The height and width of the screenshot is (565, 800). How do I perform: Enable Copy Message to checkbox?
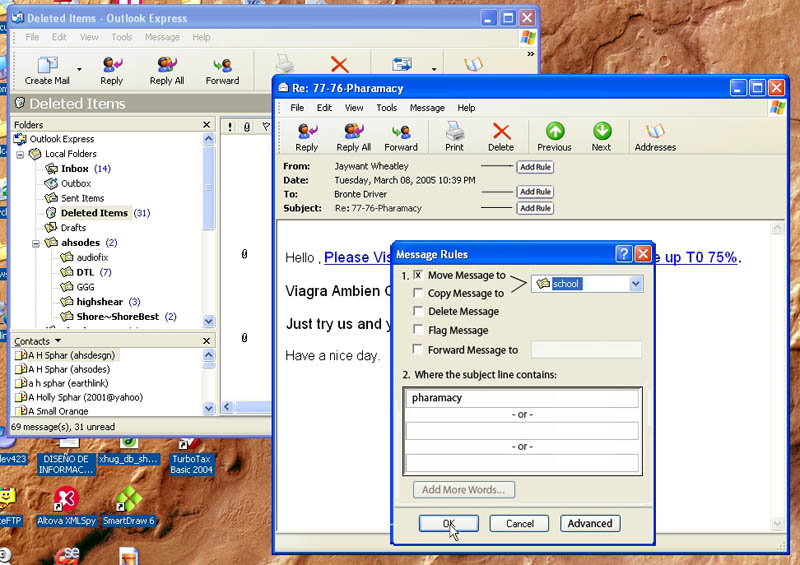pos(418,293)
